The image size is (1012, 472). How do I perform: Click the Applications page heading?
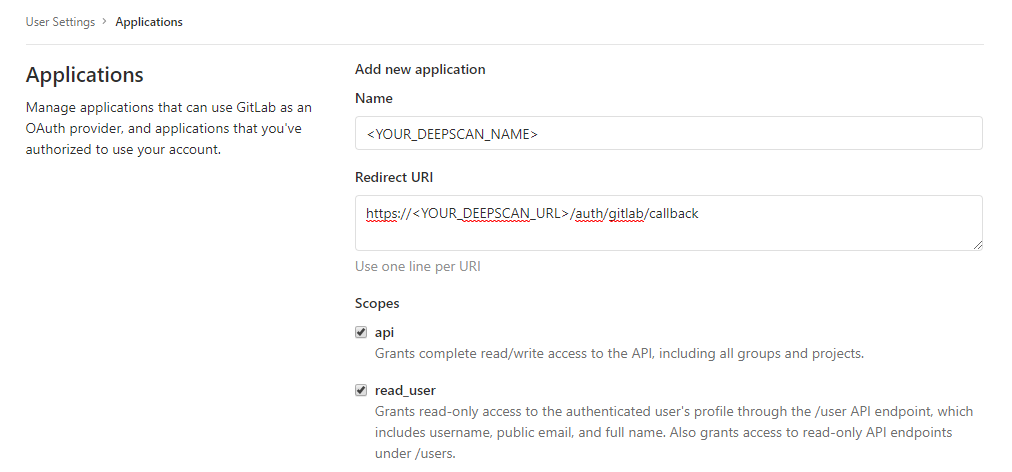(85, 75)
